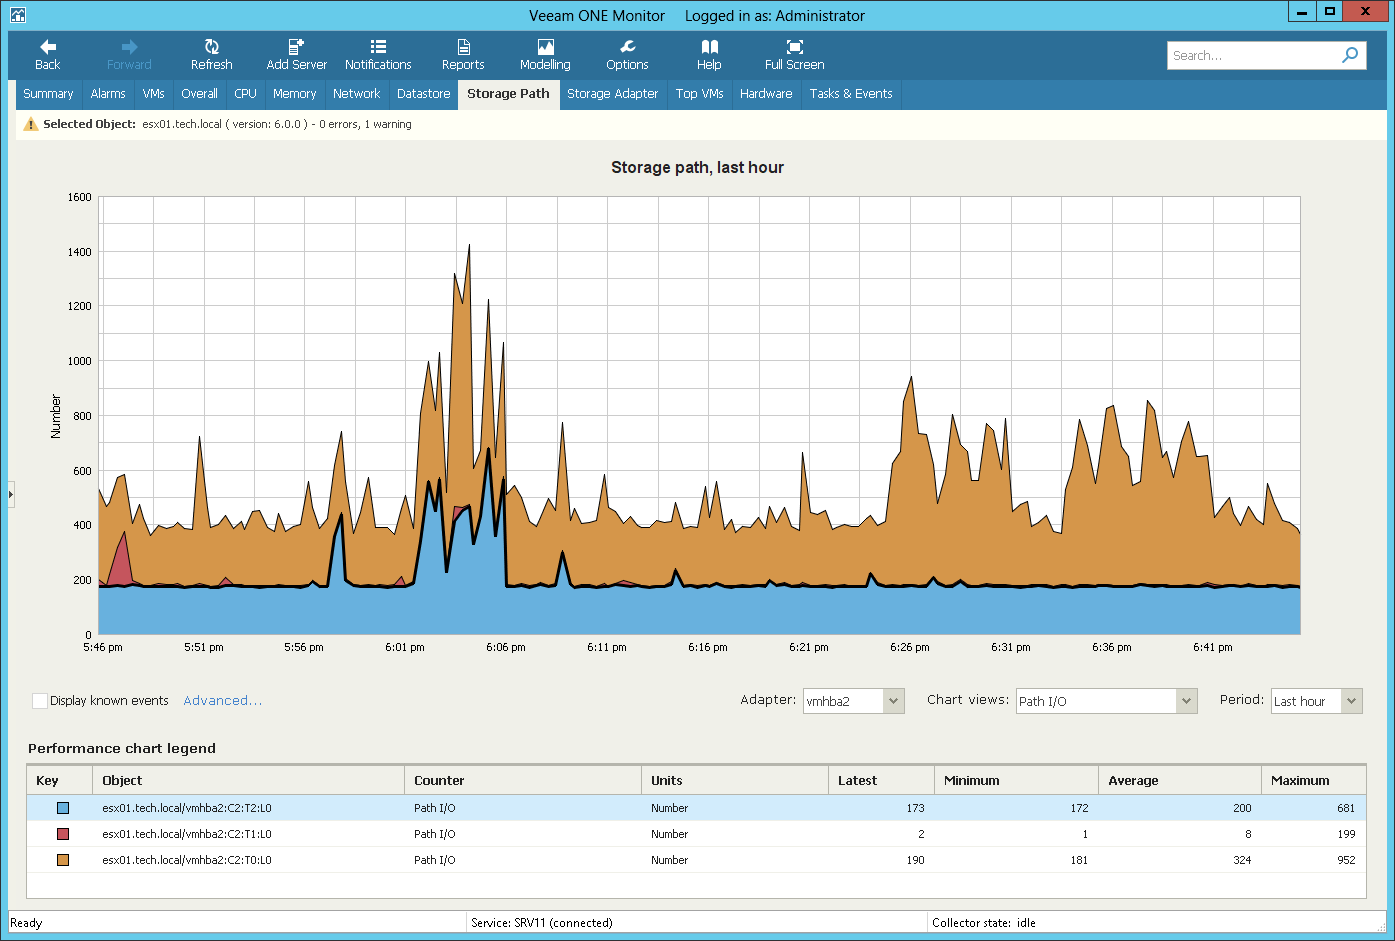Sort legend by the Counter column header

pos(523,780)
